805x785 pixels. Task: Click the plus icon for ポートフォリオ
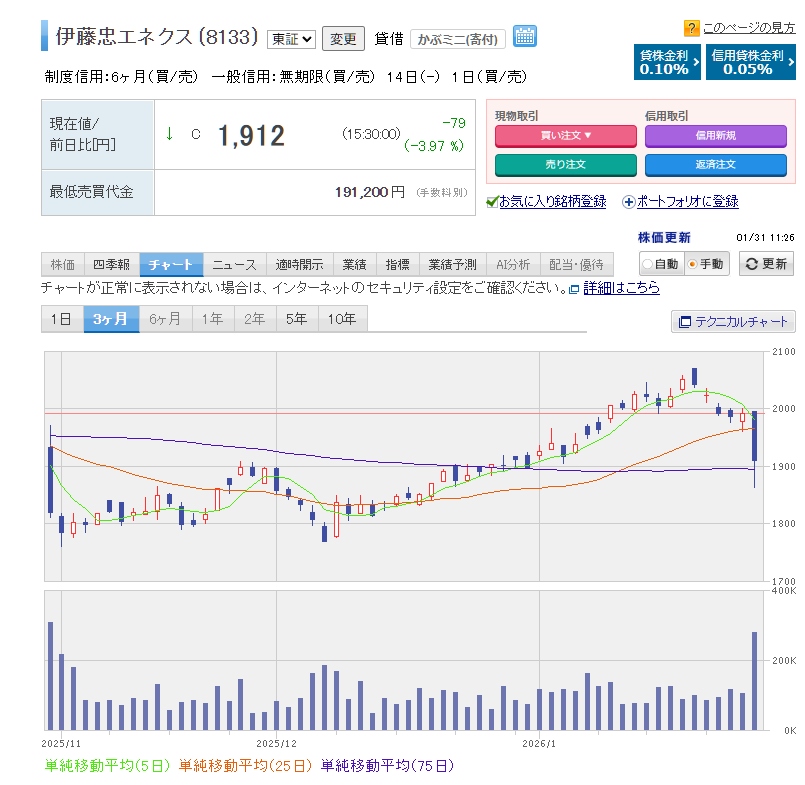628,201
